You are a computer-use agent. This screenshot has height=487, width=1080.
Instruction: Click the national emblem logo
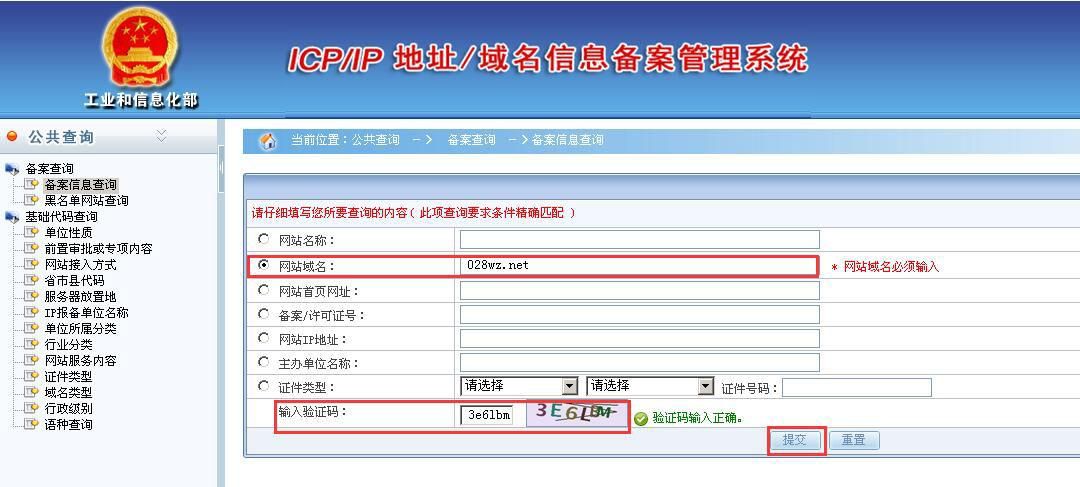(140, 47)
